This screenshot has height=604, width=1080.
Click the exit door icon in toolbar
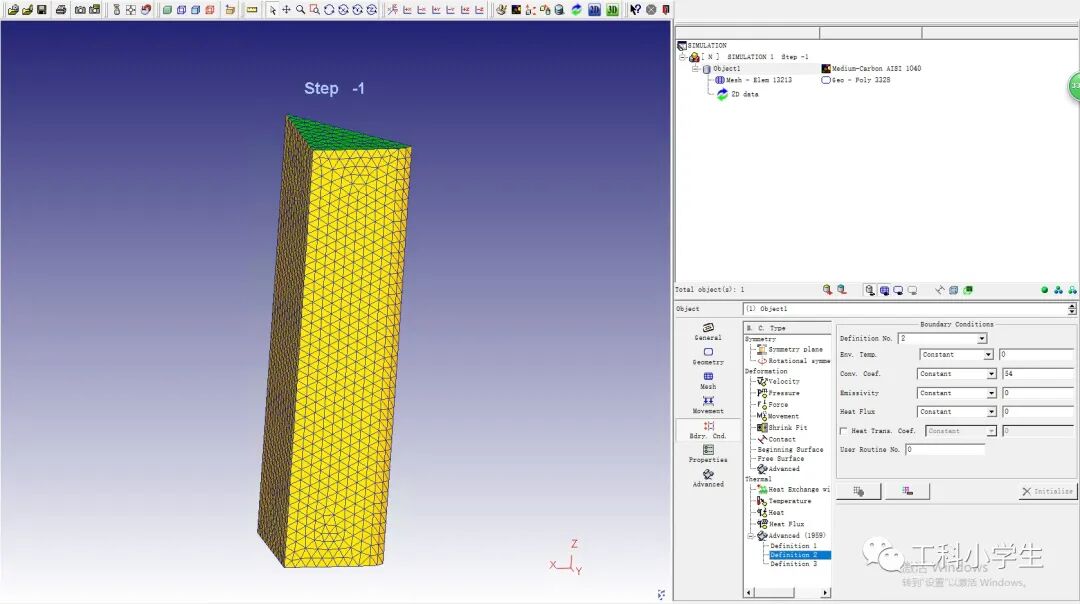666,10
